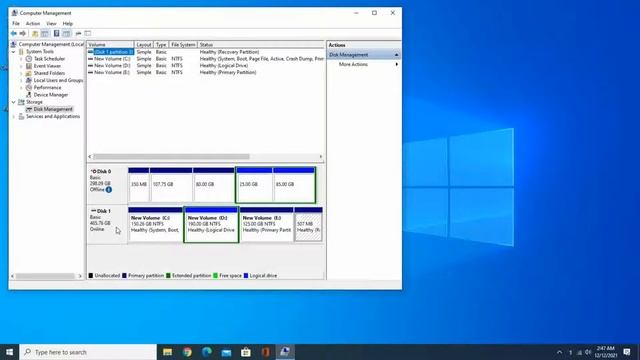Collapse the Disk Management actions header
The width and height of the screenshot is (640, 360).
click(x=396, y=55)
